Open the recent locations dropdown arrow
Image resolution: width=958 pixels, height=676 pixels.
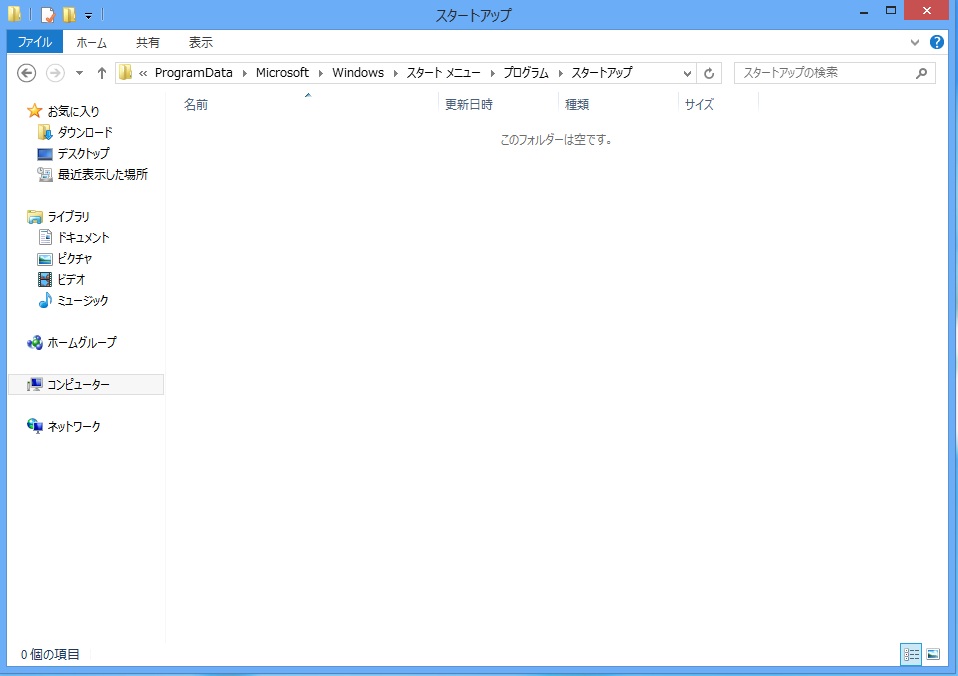click(79, 73)
